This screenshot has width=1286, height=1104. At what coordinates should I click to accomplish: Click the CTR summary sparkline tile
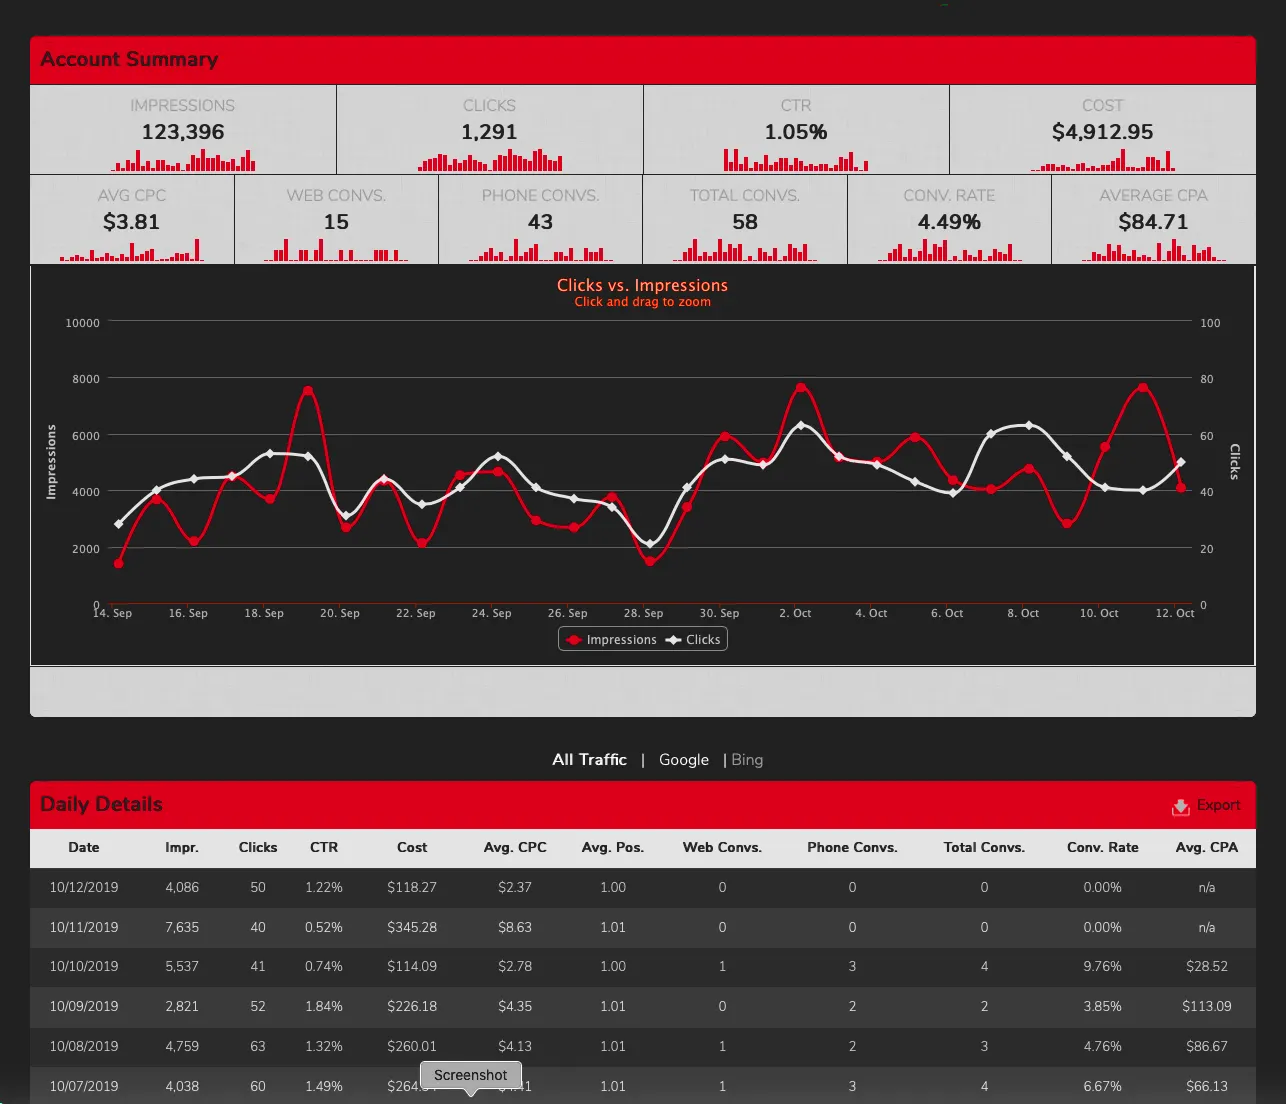click(x=796, y=130)
